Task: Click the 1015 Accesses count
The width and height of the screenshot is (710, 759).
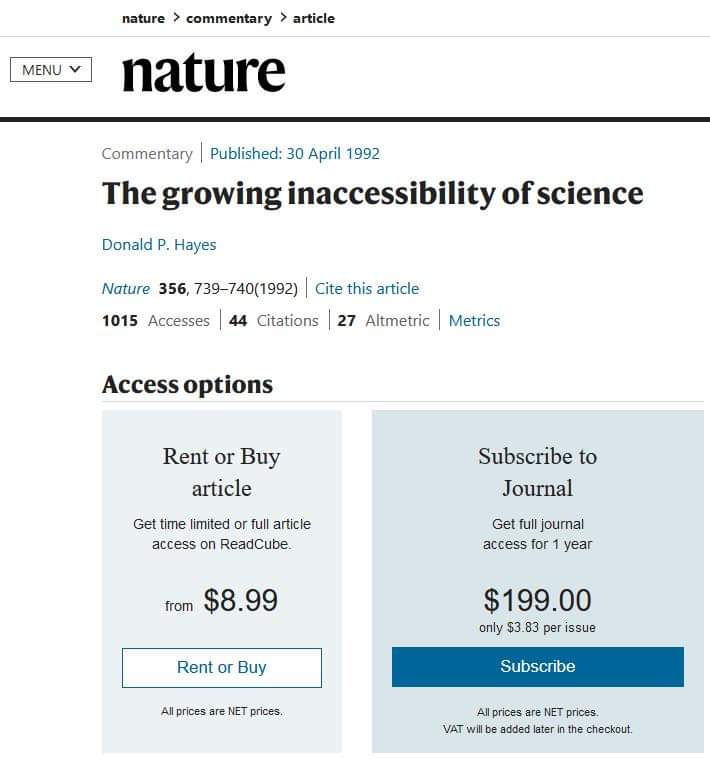Action: (x=156, y=321)
